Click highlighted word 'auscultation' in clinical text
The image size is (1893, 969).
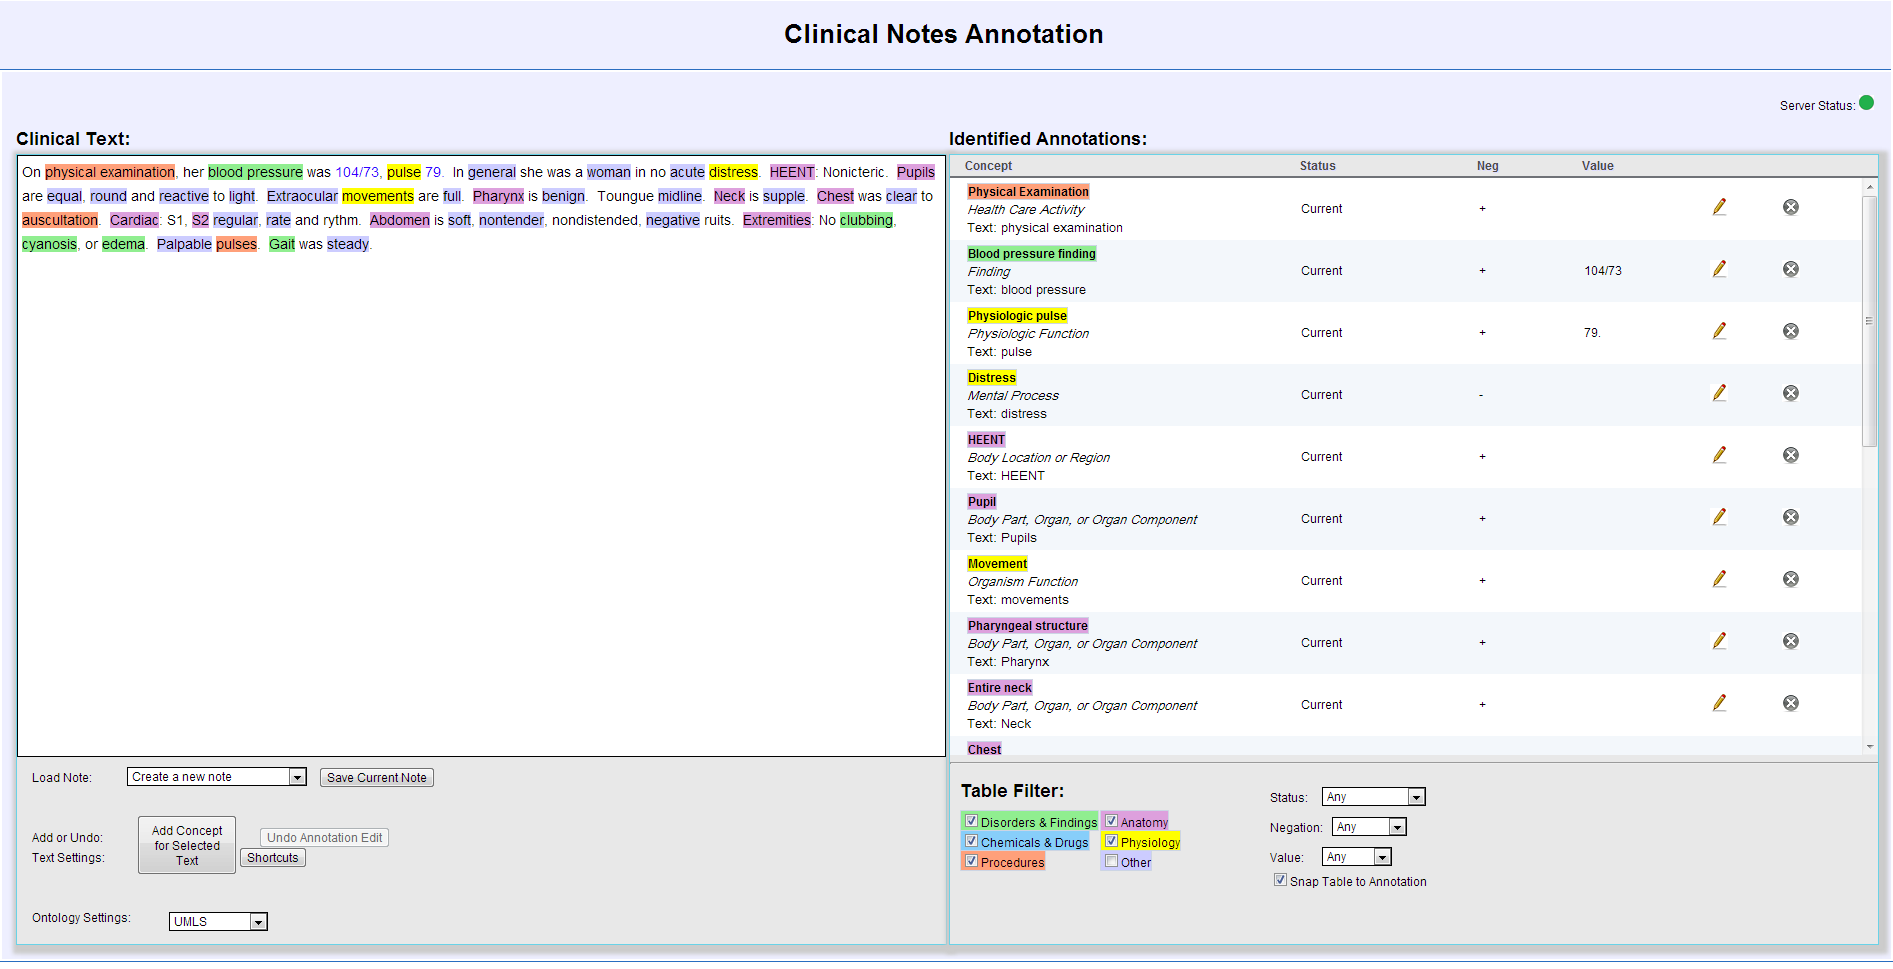tap(60, 220)
